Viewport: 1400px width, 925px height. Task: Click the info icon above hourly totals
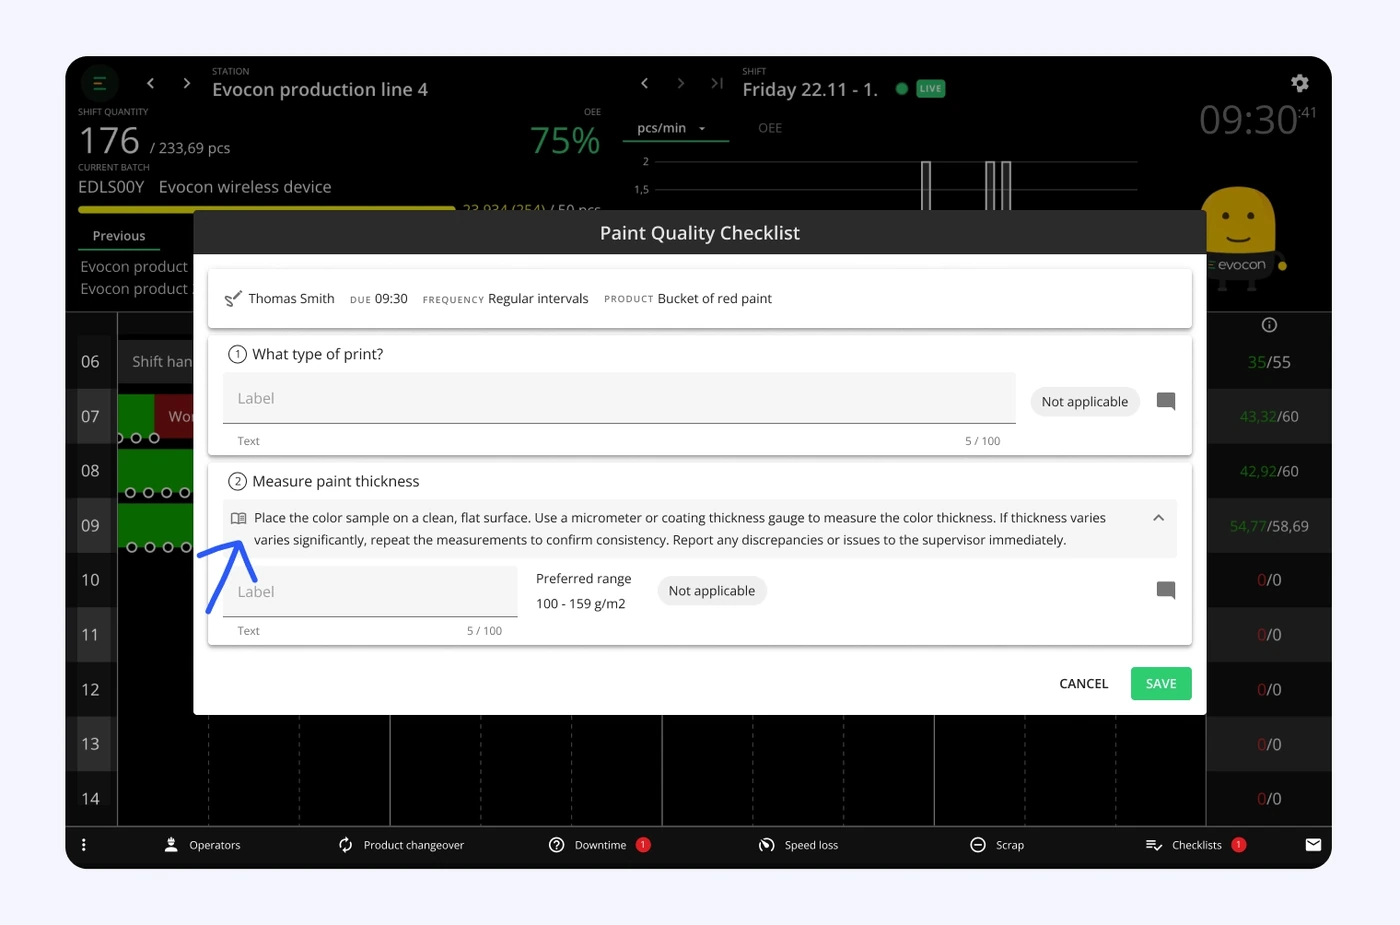[x=1269, y=325]
